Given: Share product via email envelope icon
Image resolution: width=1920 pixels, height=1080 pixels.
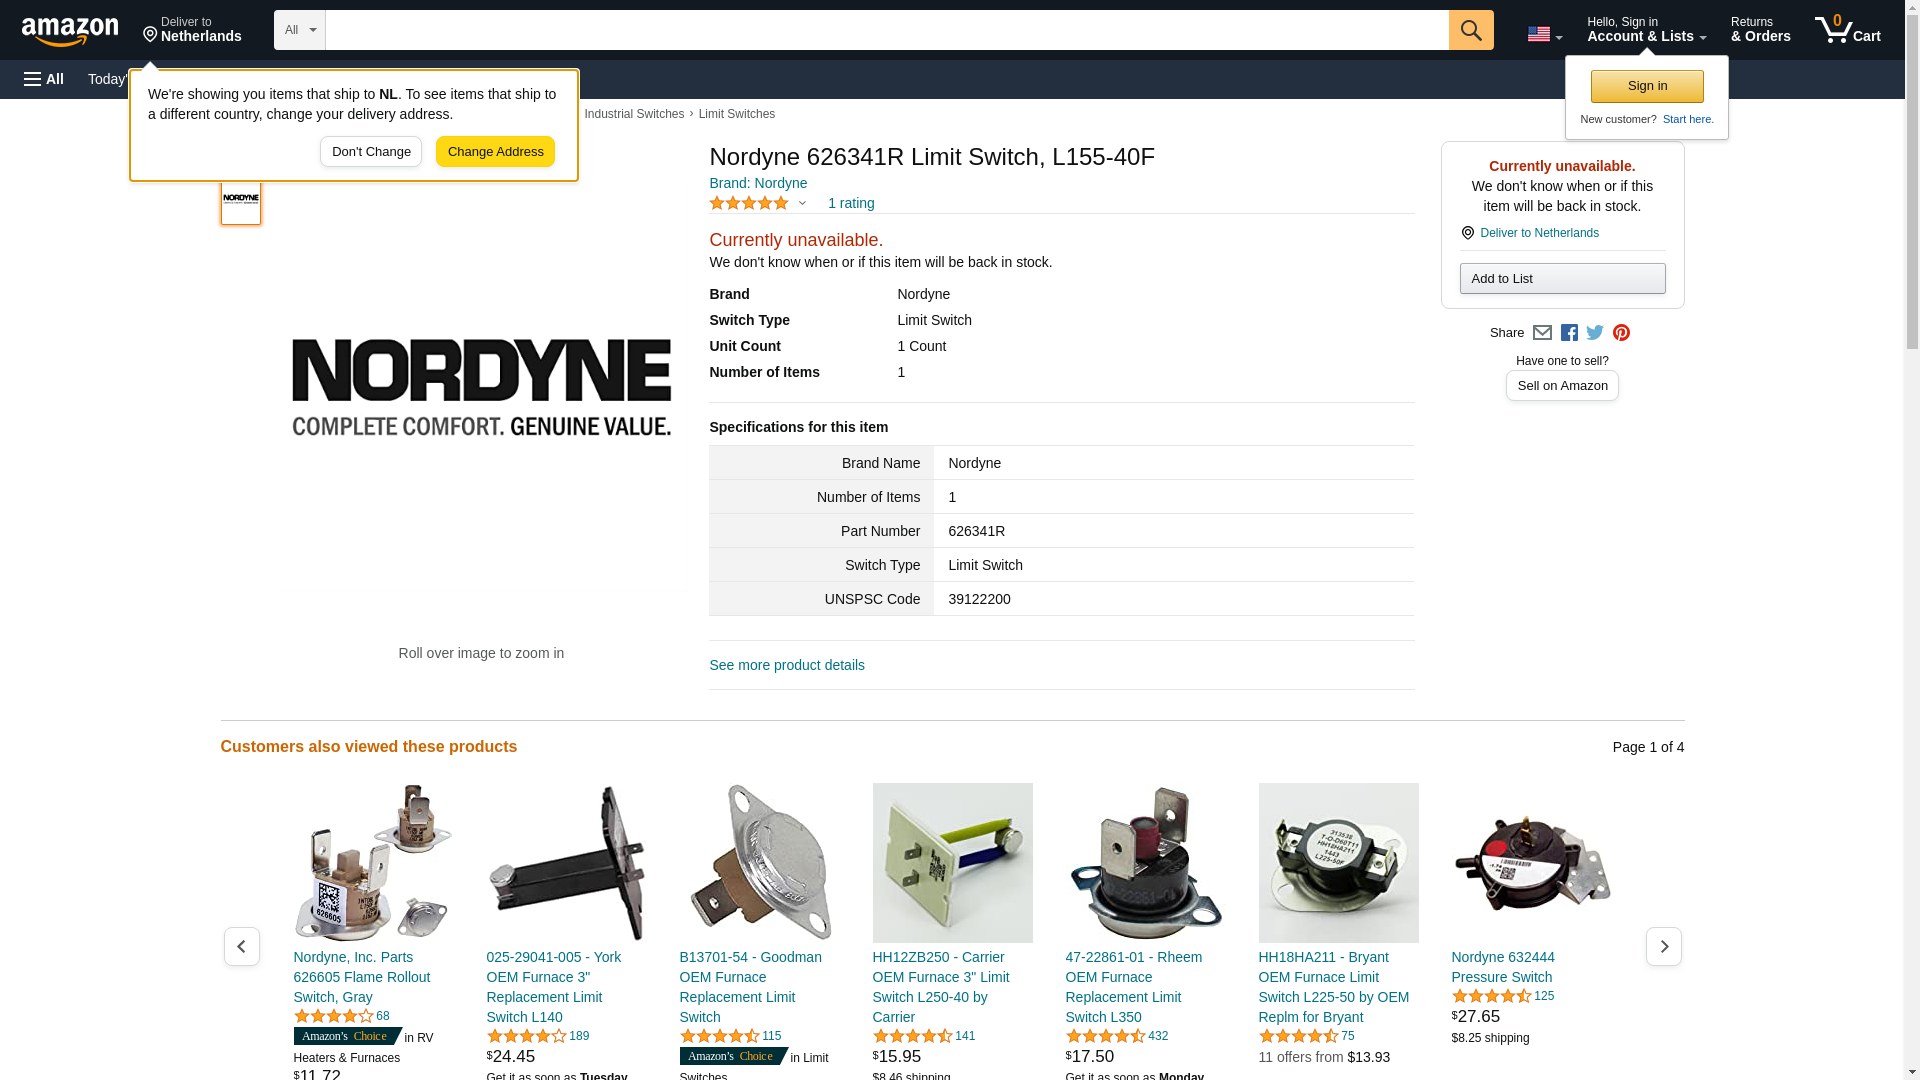Looking at the screenshot, I should [1542, 333].
